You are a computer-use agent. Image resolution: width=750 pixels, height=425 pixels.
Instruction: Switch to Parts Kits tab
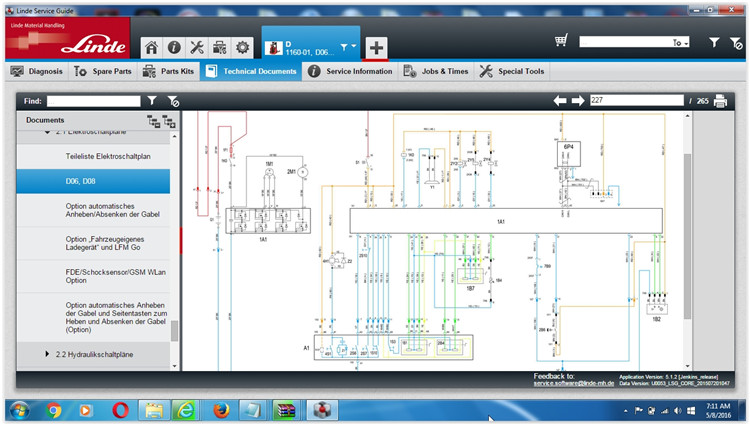[x=169, y=71]
